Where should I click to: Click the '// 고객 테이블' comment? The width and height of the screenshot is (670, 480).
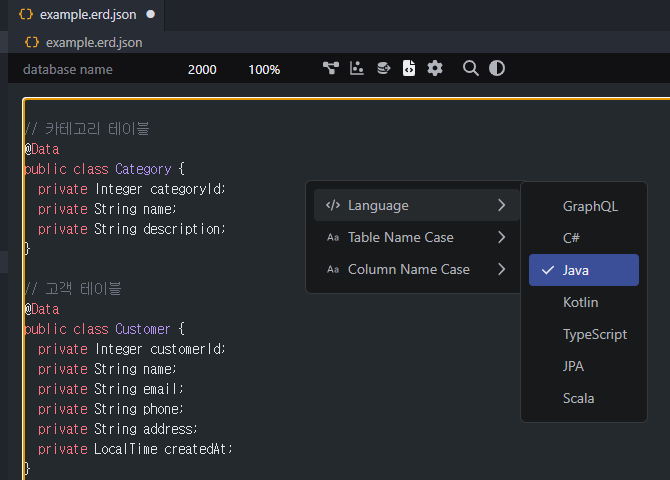point(73,289)
